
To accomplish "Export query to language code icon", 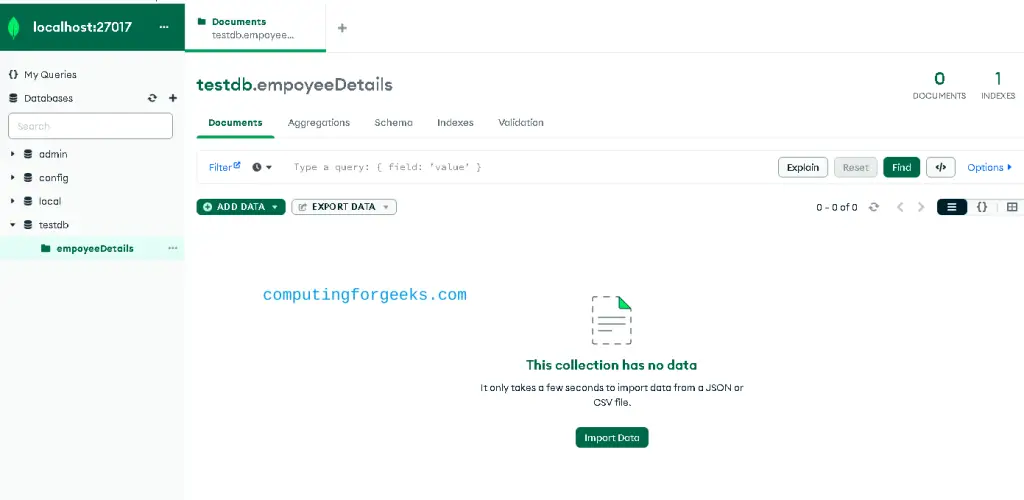I will (940, 167).
